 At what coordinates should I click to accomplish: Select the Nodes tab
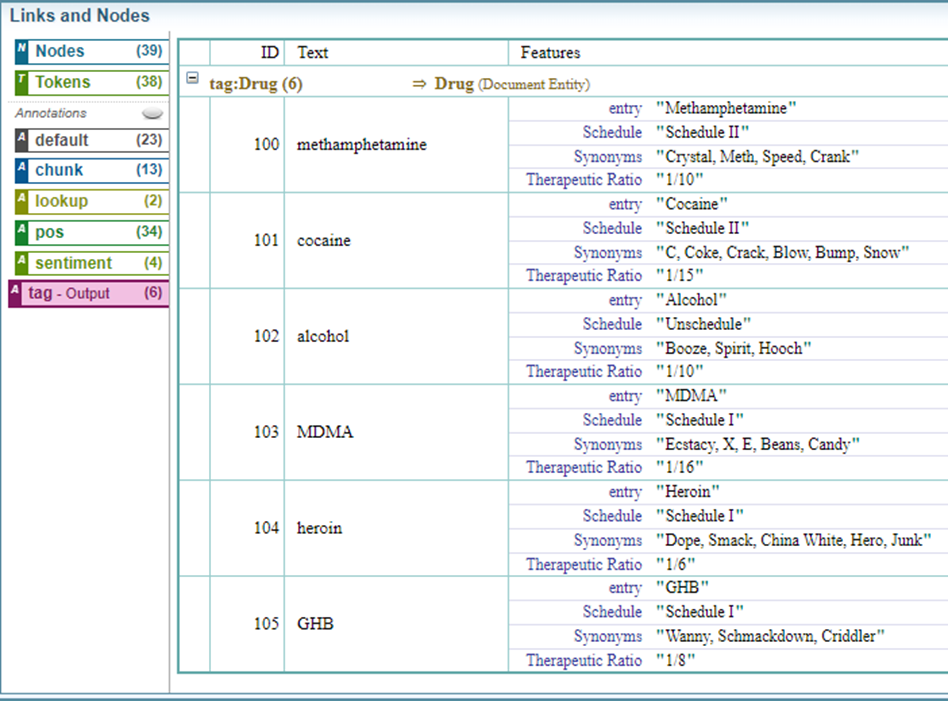90,51
